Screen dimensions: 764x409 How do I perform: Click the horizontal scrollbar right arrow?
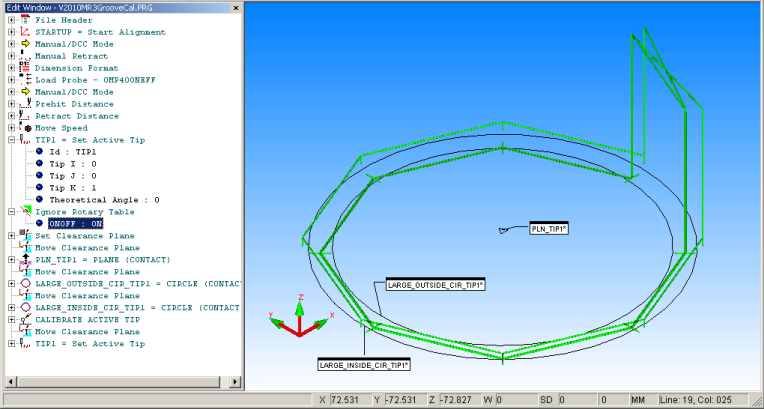pyautogui.click(x=236, y=381)
